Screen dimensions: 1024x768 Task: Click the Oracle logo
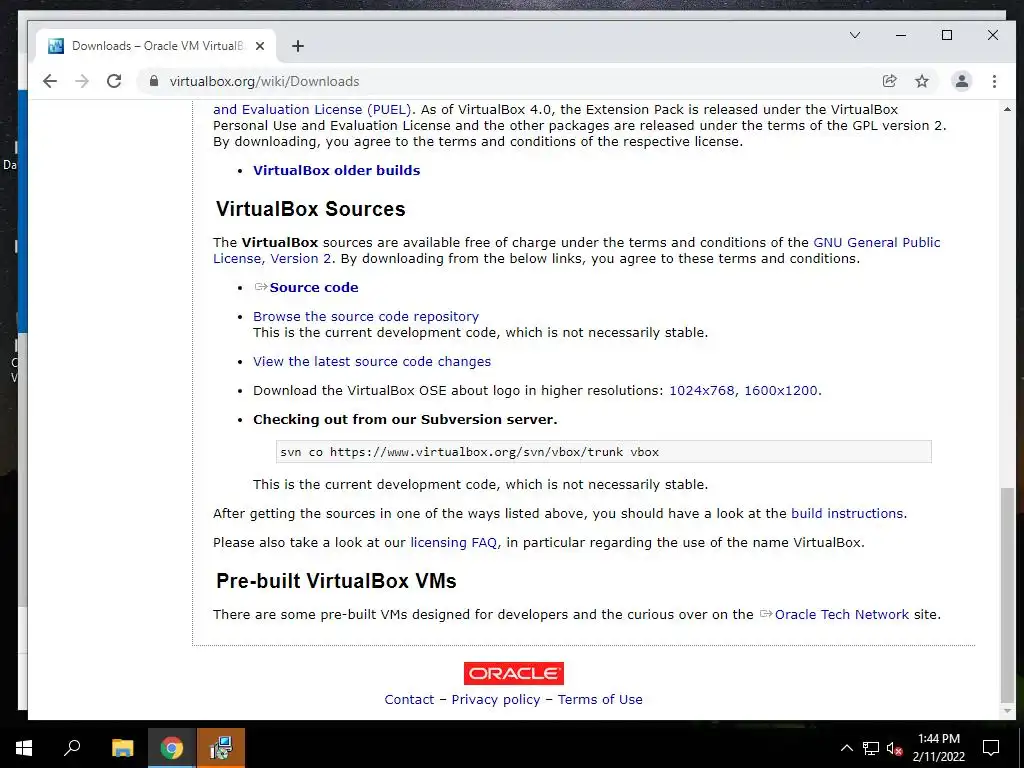tap(514, 673)
